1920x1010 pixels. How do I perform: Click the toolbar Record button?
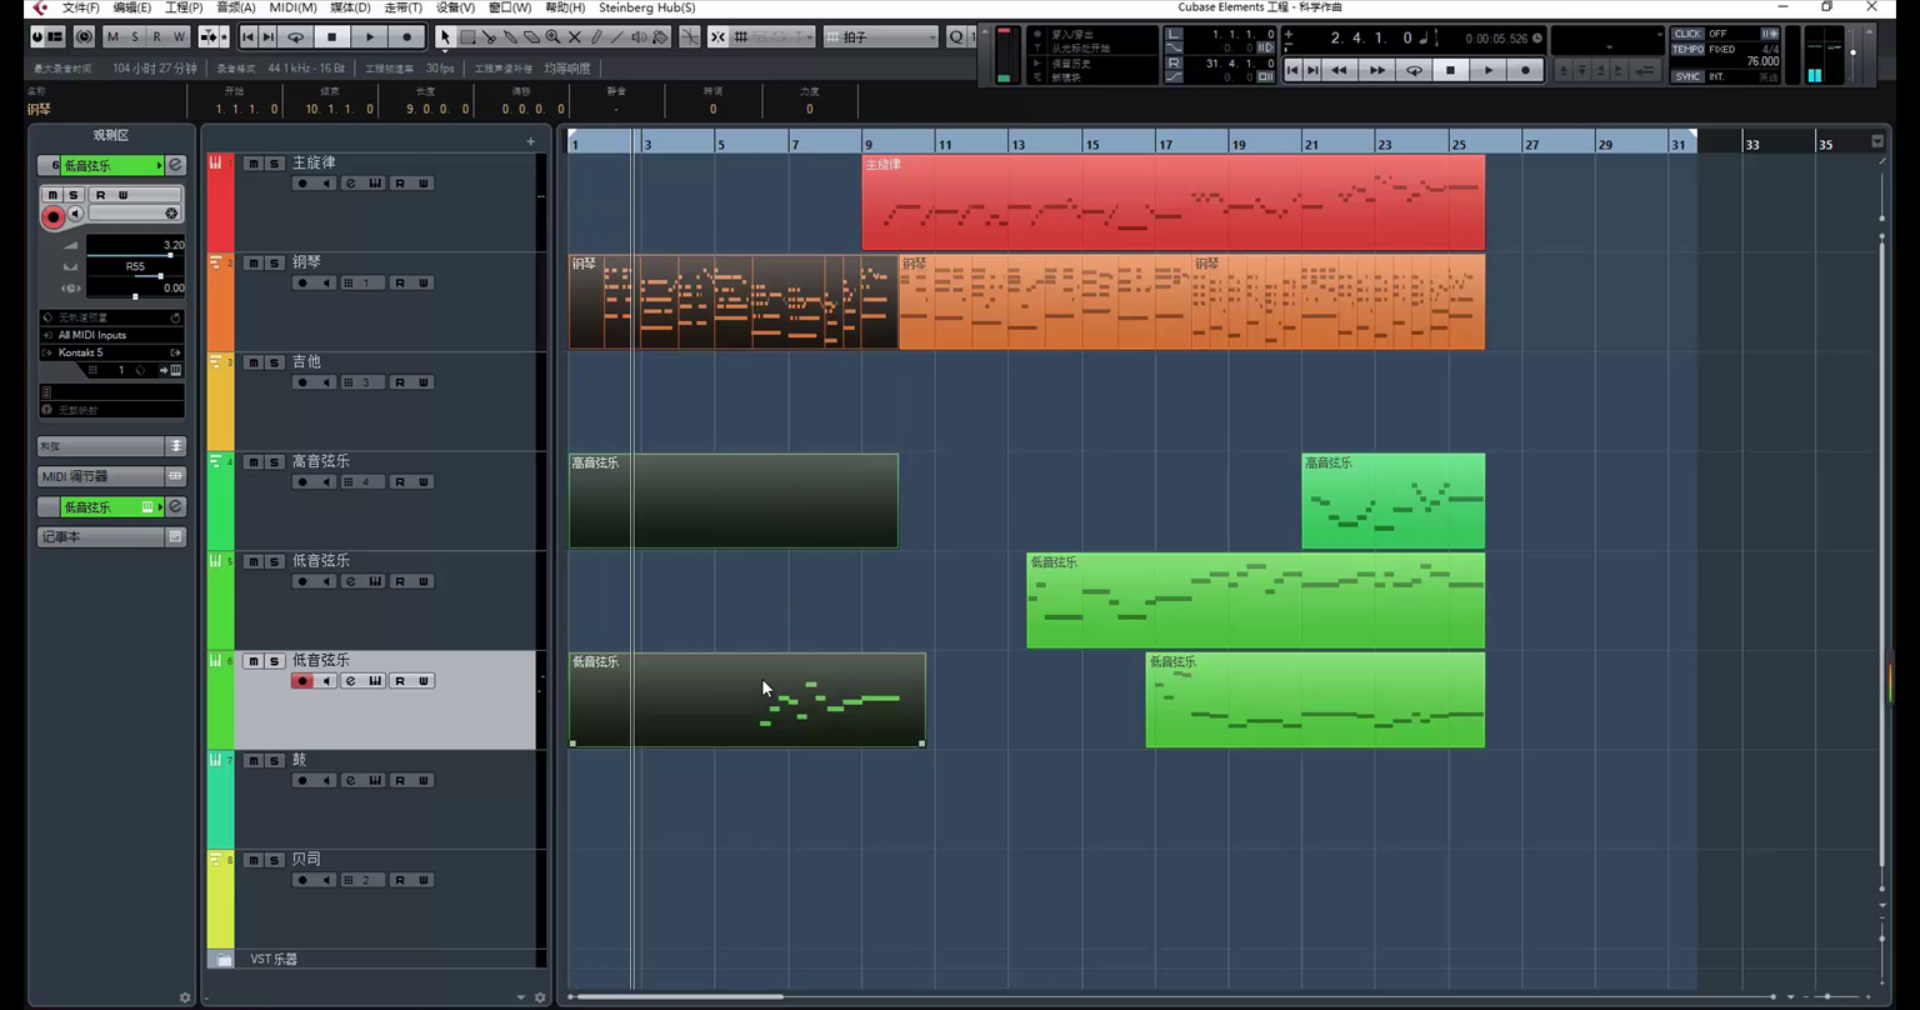pyautogui.click(x=406, y=37)
